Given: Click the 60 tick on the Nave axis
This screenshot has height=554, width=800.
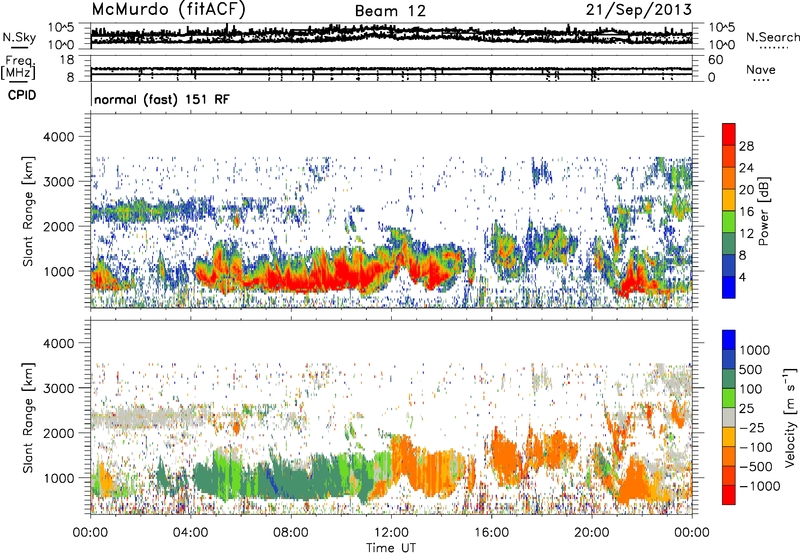Looking at the screenshot, I should (715, 60).
